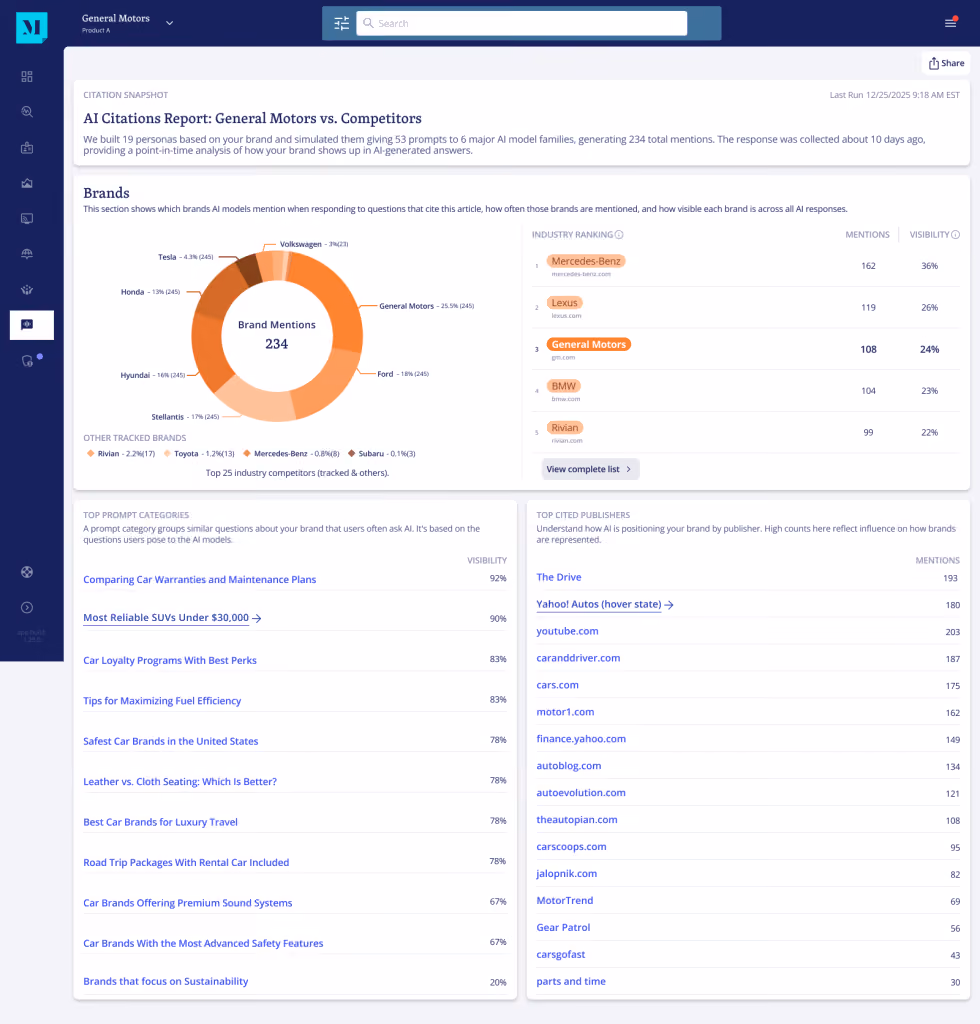Open the dashboard grid icon in sidebar
The image size is (980, 1024).
coord(27,76)
